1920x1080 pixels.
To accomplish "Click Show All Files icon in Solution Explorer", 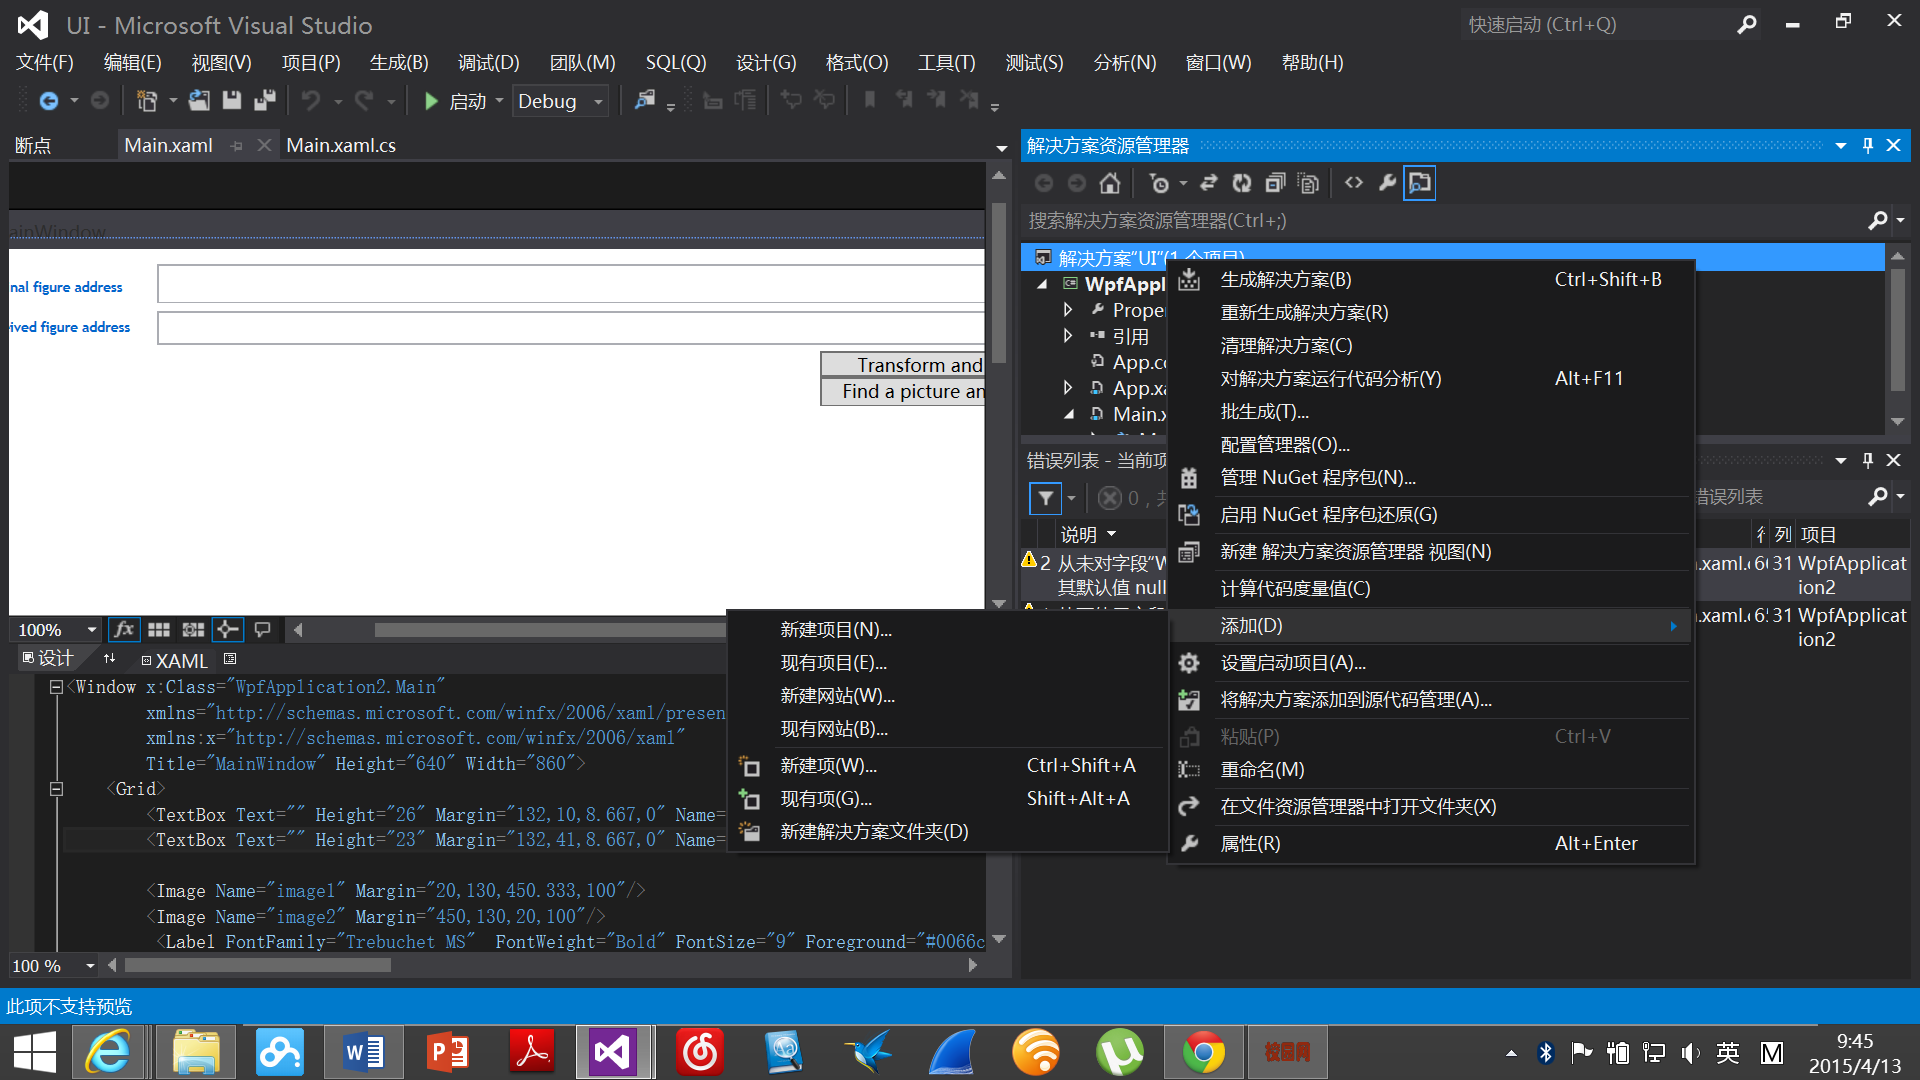I will click(x=1308, y=183).
